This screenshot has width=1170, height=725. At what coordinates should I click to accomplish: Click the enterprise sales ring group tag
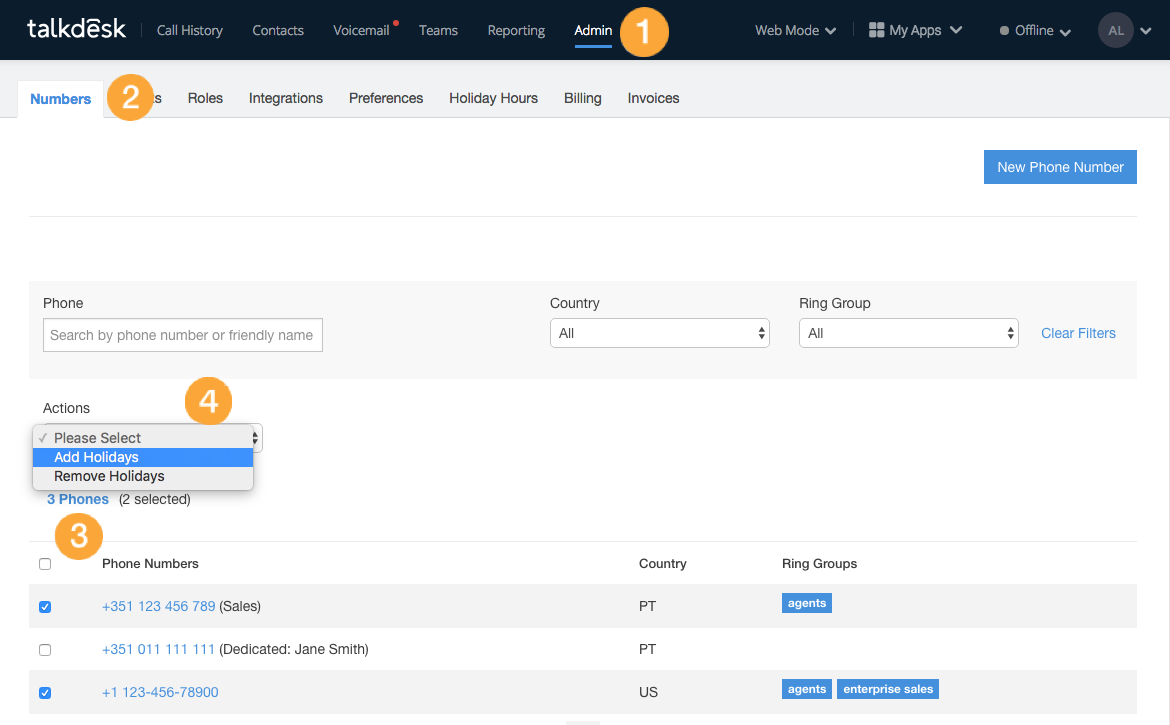pyautogui.click(x=888, y=689)
